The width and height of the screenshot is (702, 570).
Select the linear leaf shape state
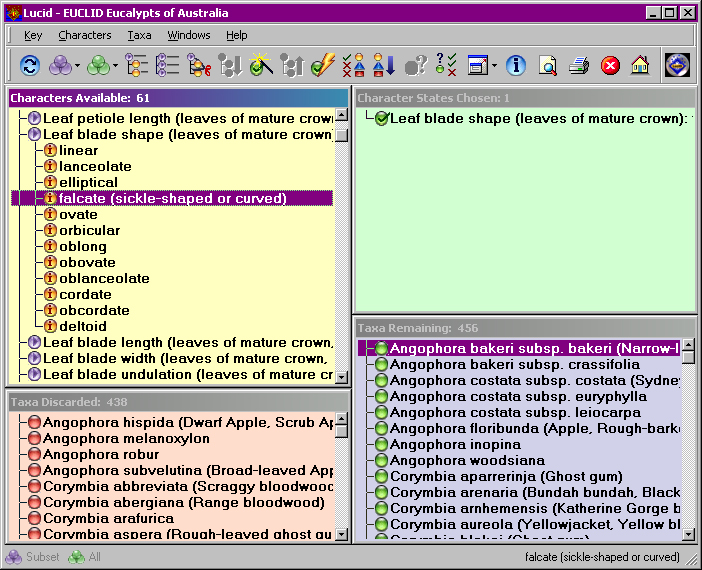[78, 150]
